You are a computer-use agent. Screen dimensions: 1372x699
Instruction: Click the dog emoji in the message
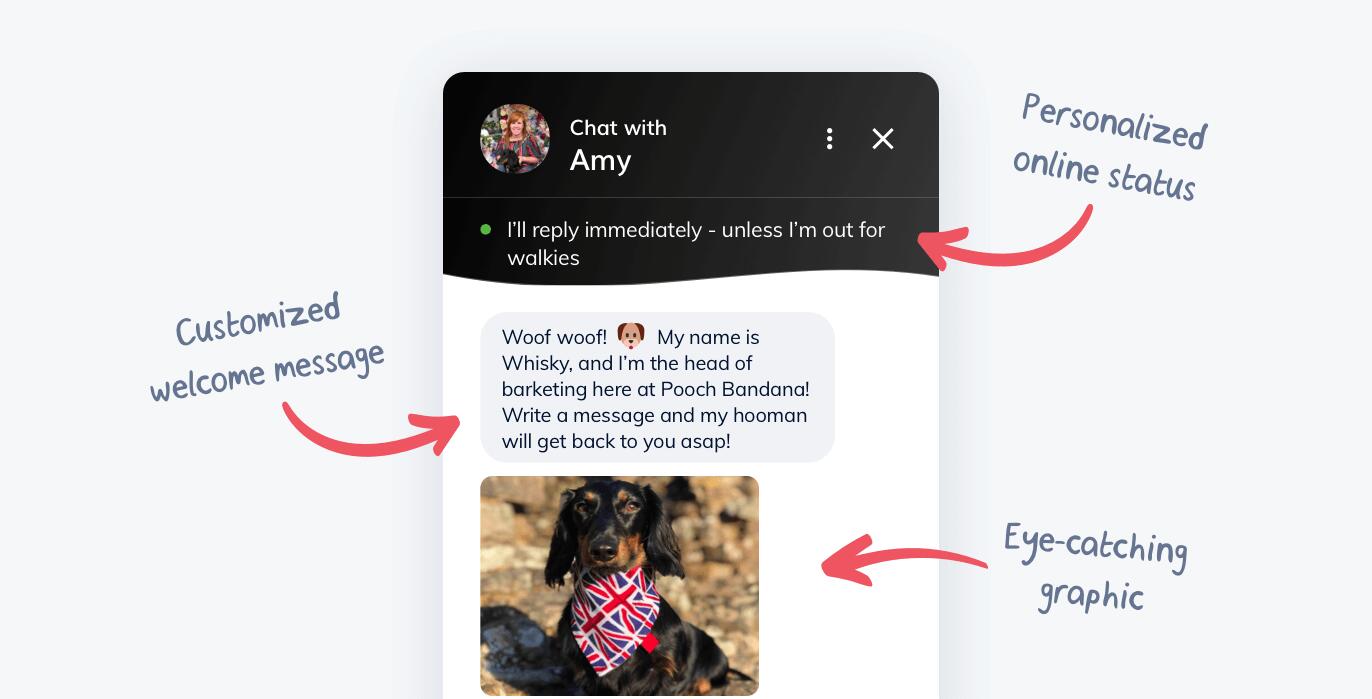click(x=631, y=336)
